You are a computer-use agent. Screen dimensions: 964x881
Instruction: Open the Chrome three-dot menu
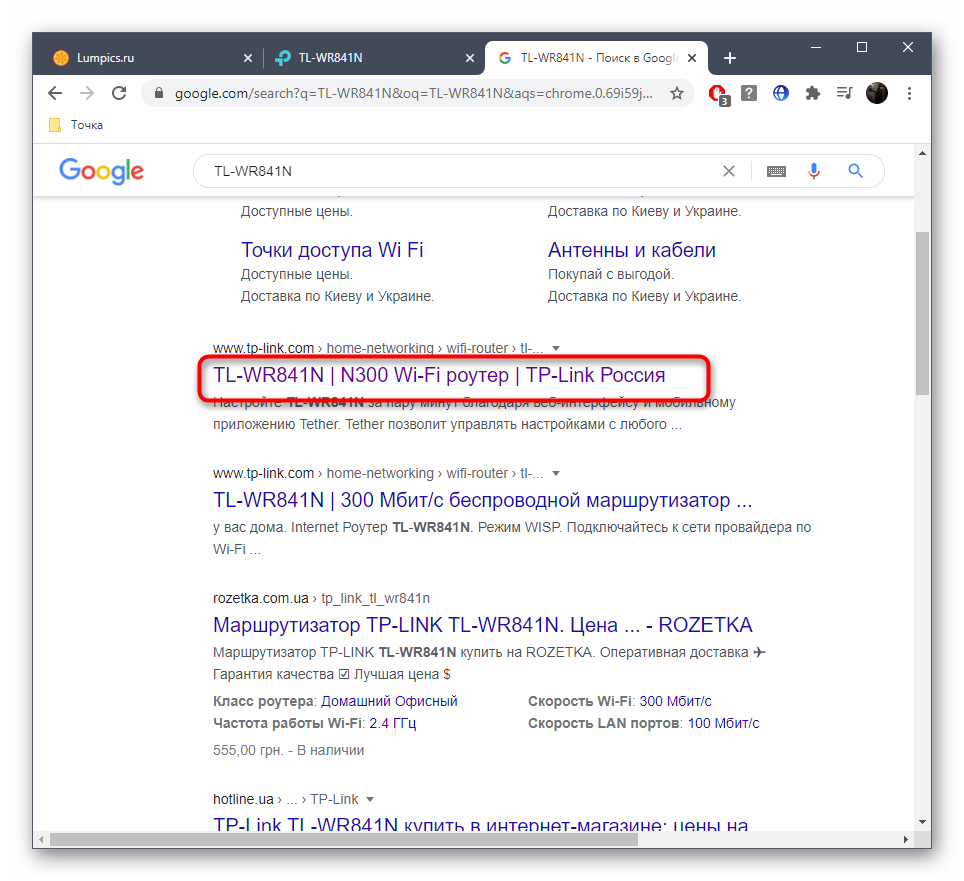click(909, 93)
